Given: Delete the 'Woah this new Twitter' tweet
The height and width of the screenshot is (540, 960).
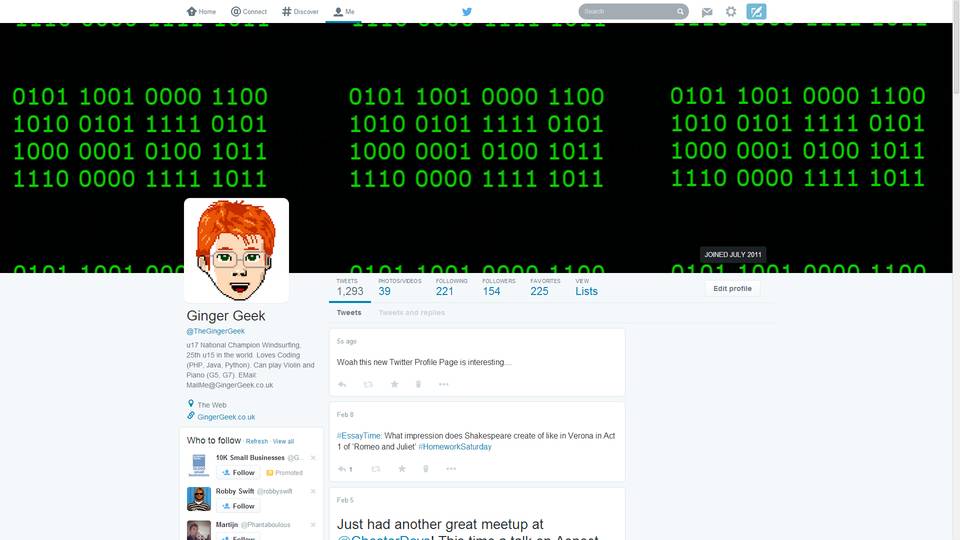Looking at the screenshot, I should click(x=418, y=384).
